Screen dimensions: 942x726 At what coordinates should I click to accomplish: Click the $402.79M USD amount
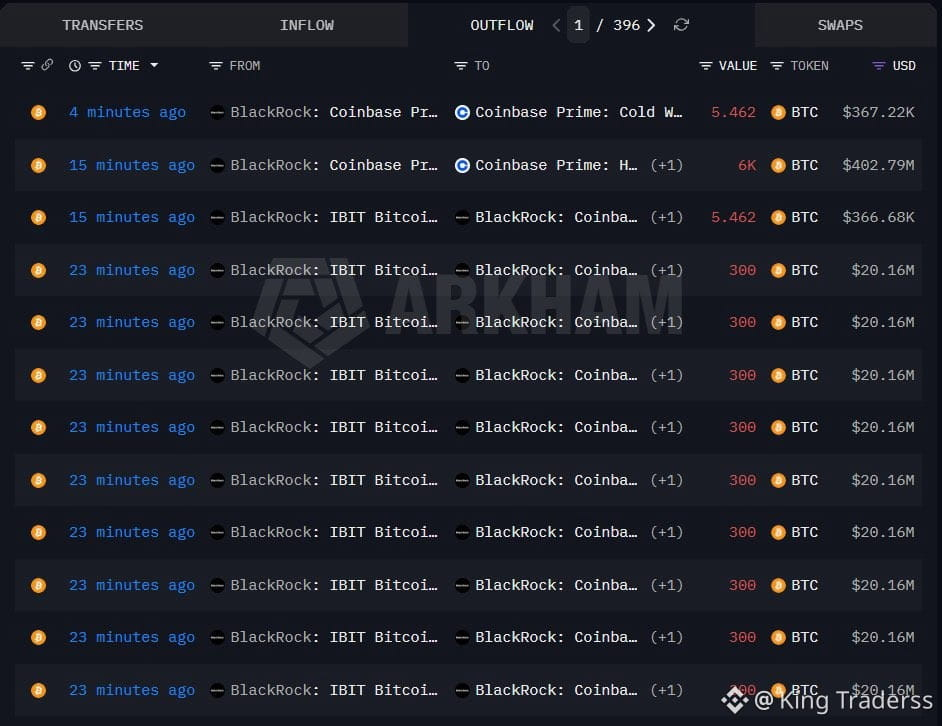878,165
